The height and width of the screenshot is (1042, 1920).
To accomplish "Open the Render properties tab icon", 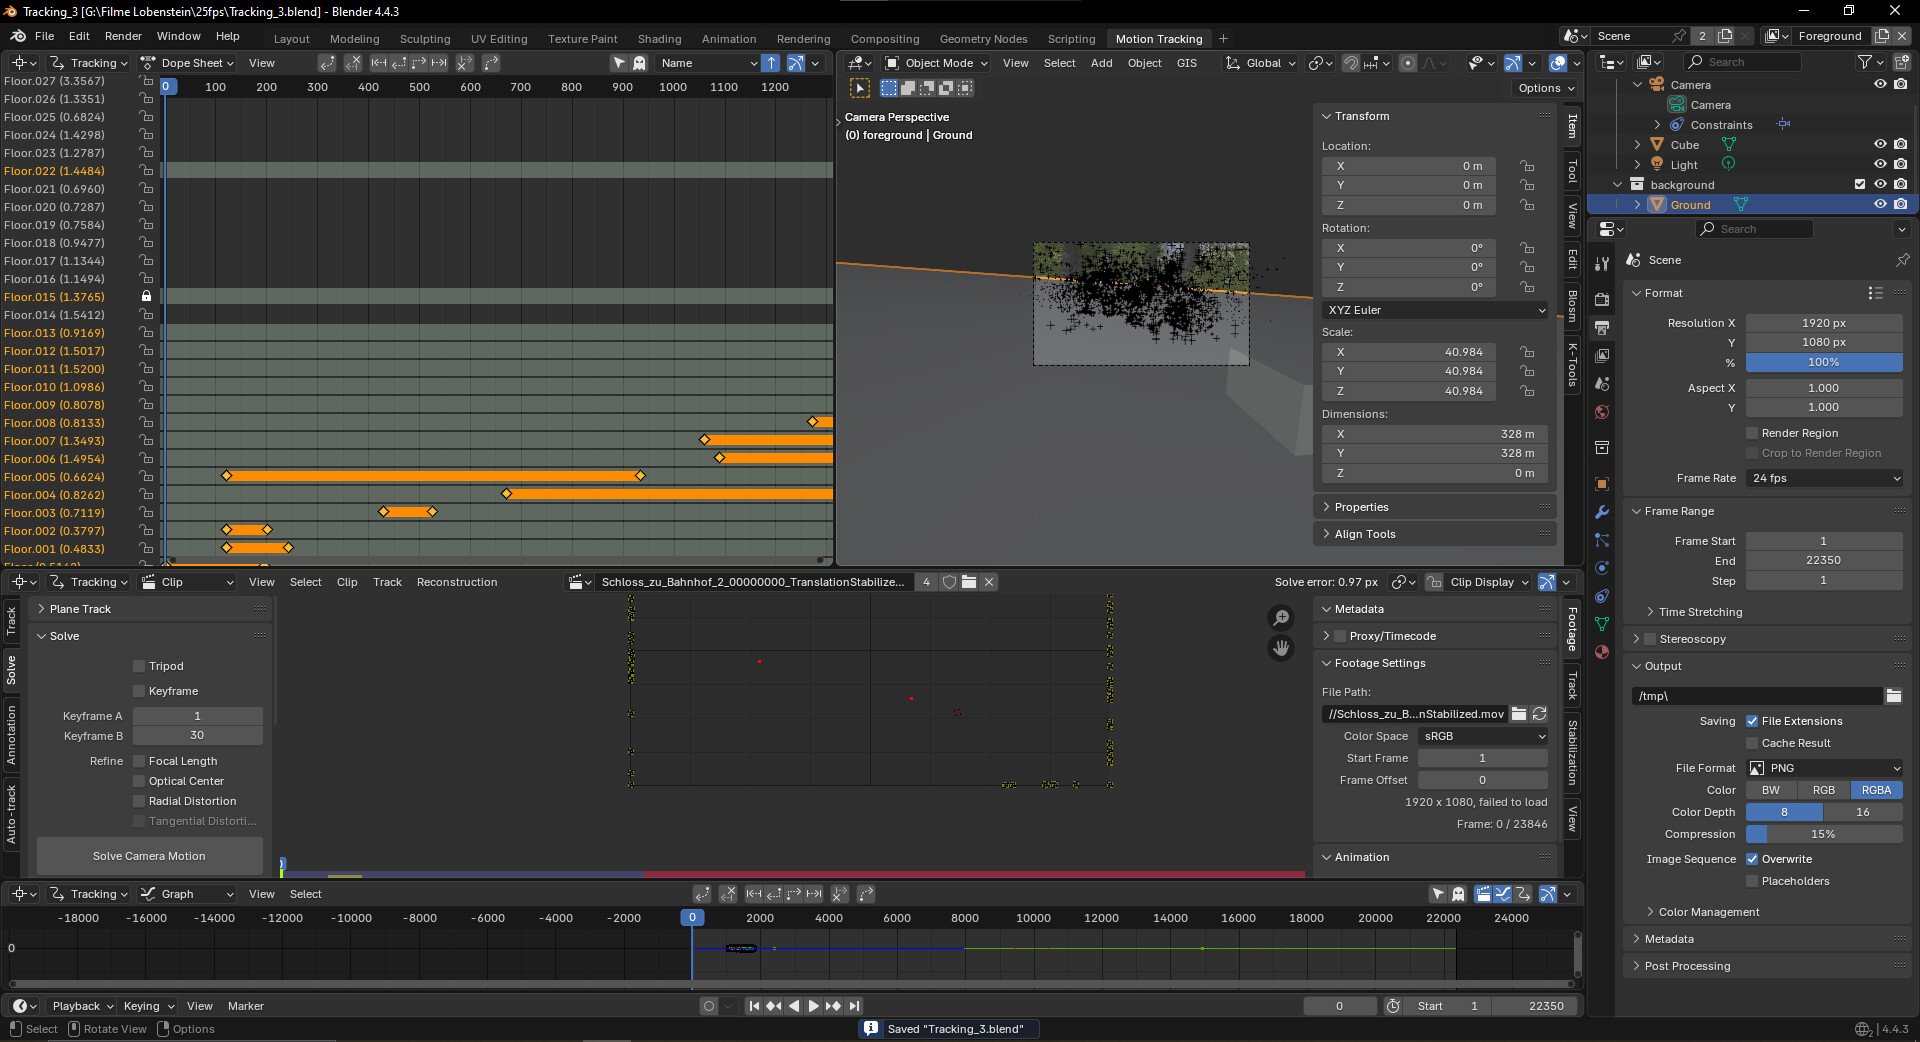I will [1602, 299].
